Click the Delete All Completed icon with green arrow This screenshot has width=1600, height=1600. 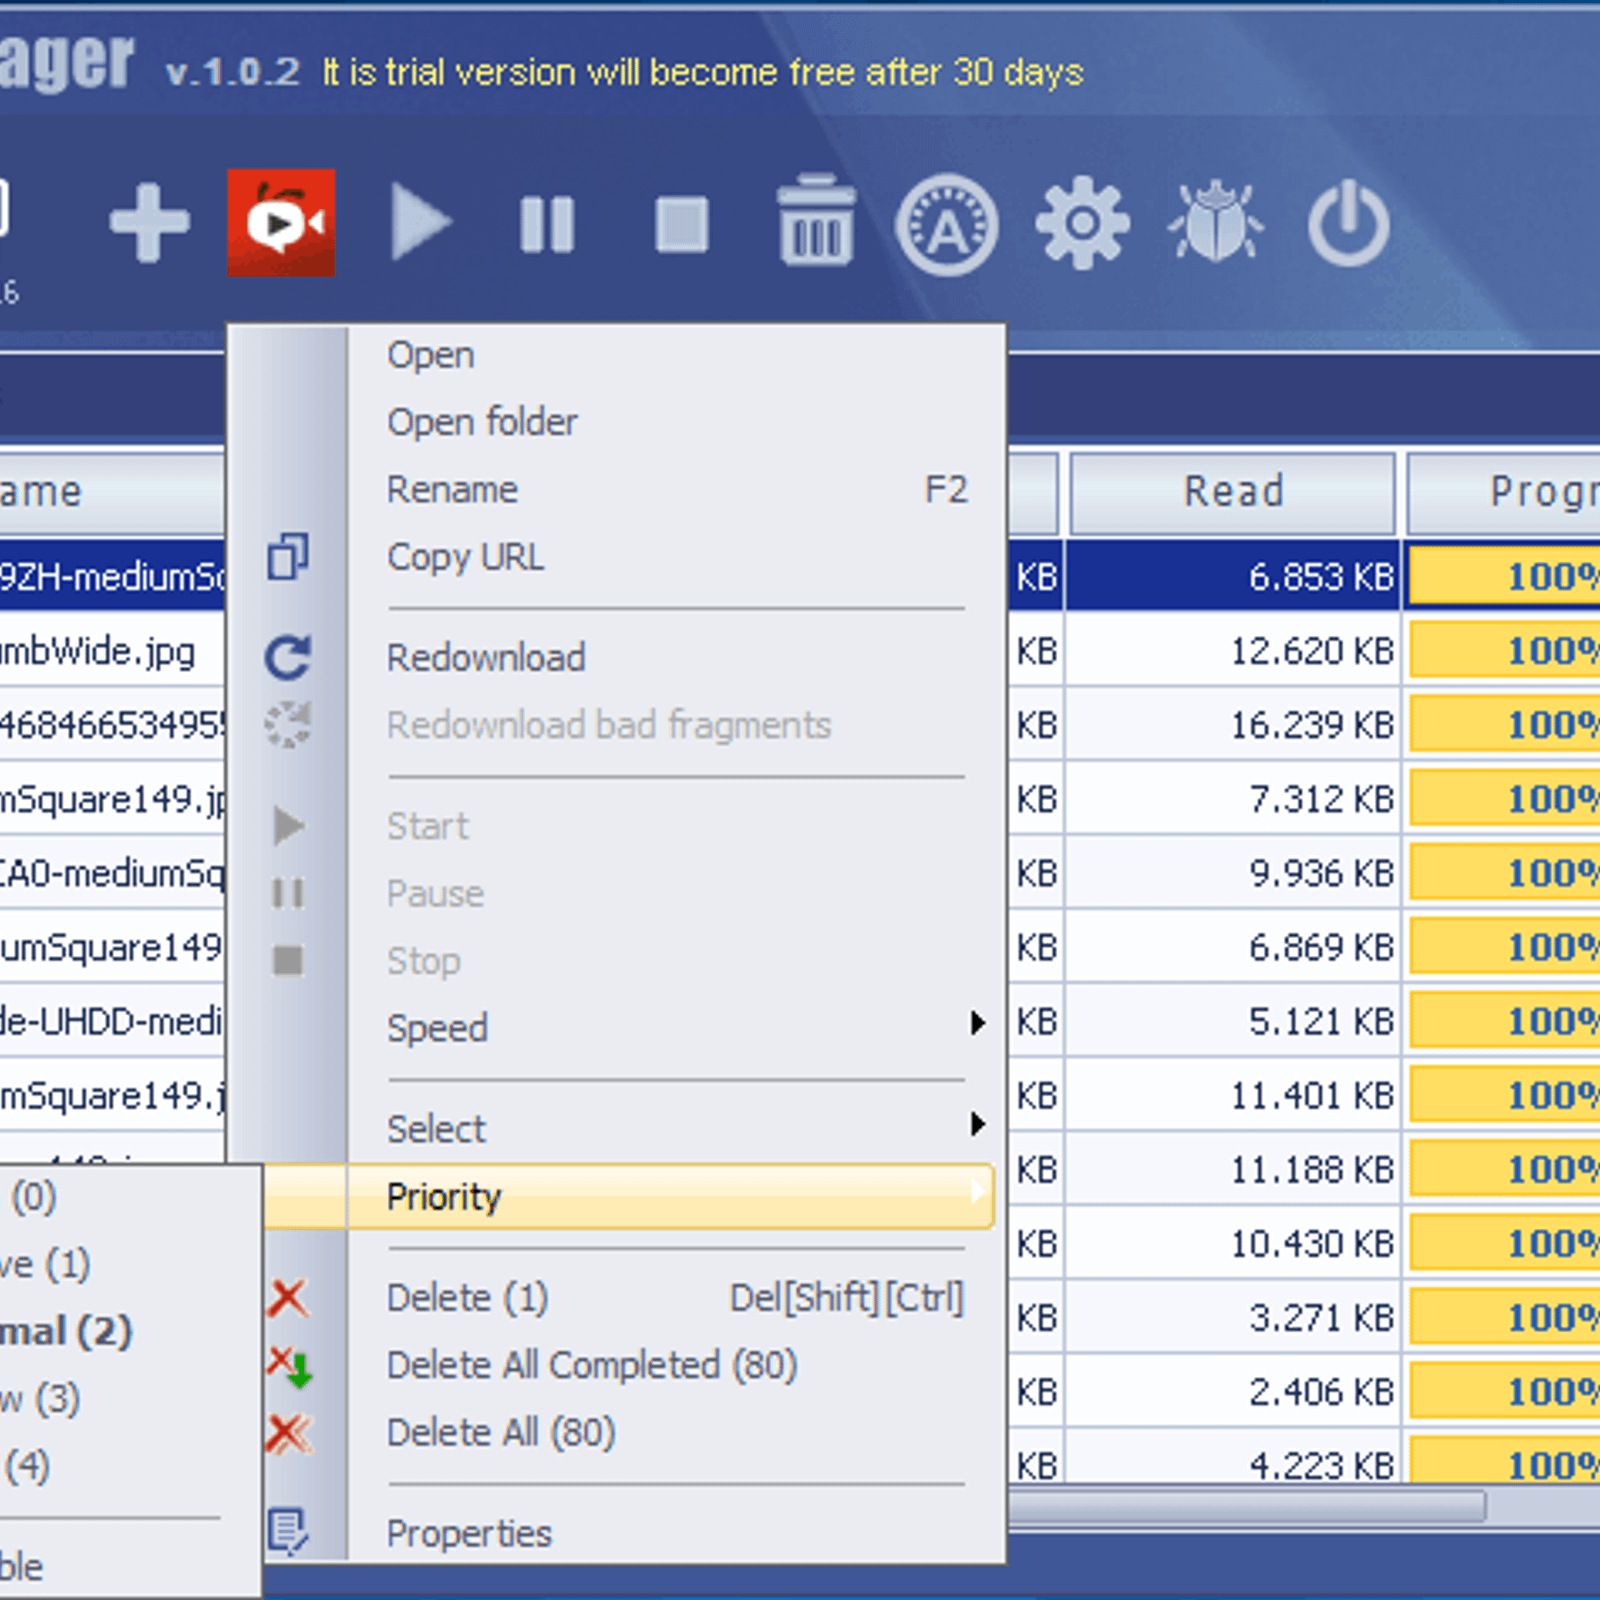[290, 1366]
